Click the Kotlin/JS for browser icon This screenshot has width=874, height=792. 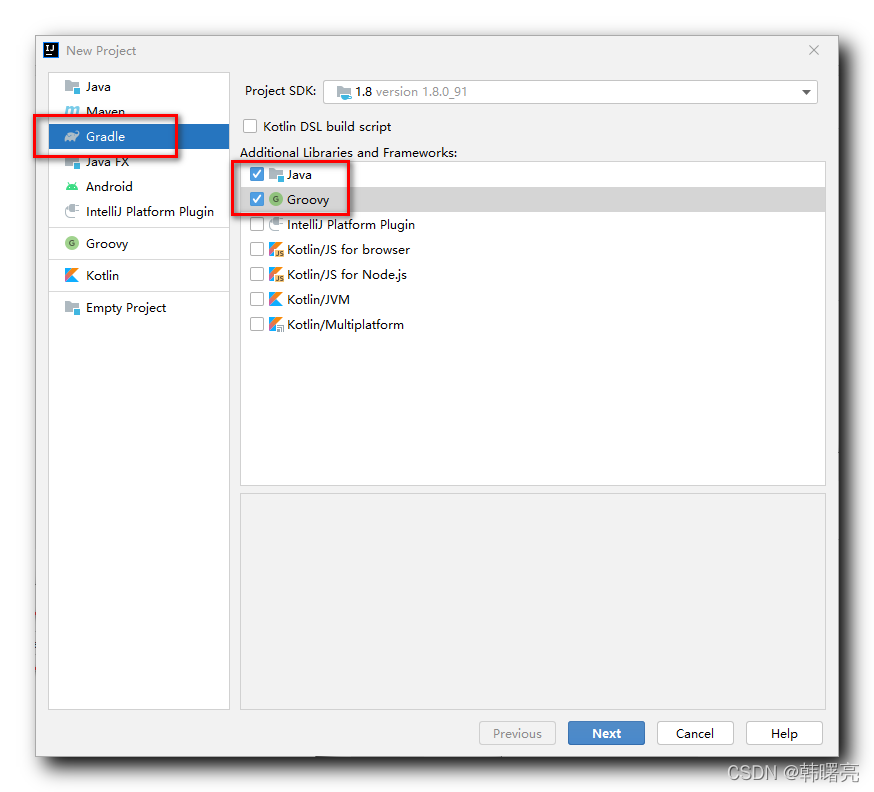tap(276, 249)
